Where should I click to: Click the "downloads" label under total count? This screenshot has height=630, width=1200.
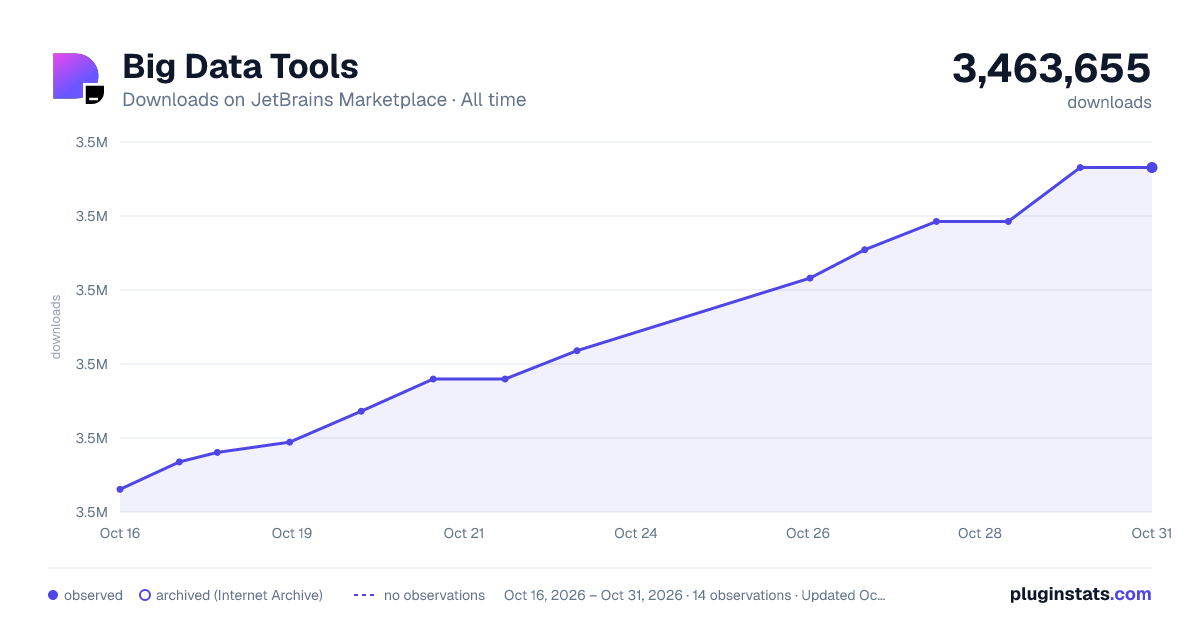[x=1109, y=102]
